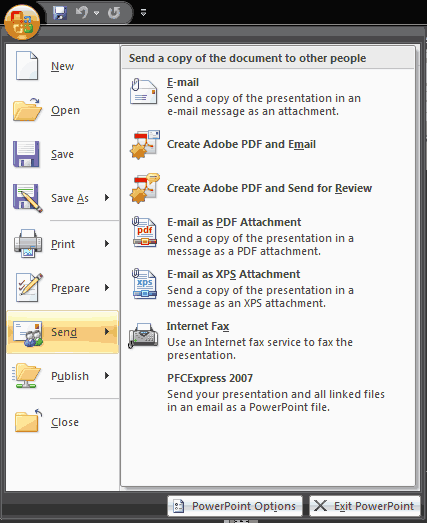Select New from the Office menu
This screenshot has width=427, height=523.
coord(62,66)
